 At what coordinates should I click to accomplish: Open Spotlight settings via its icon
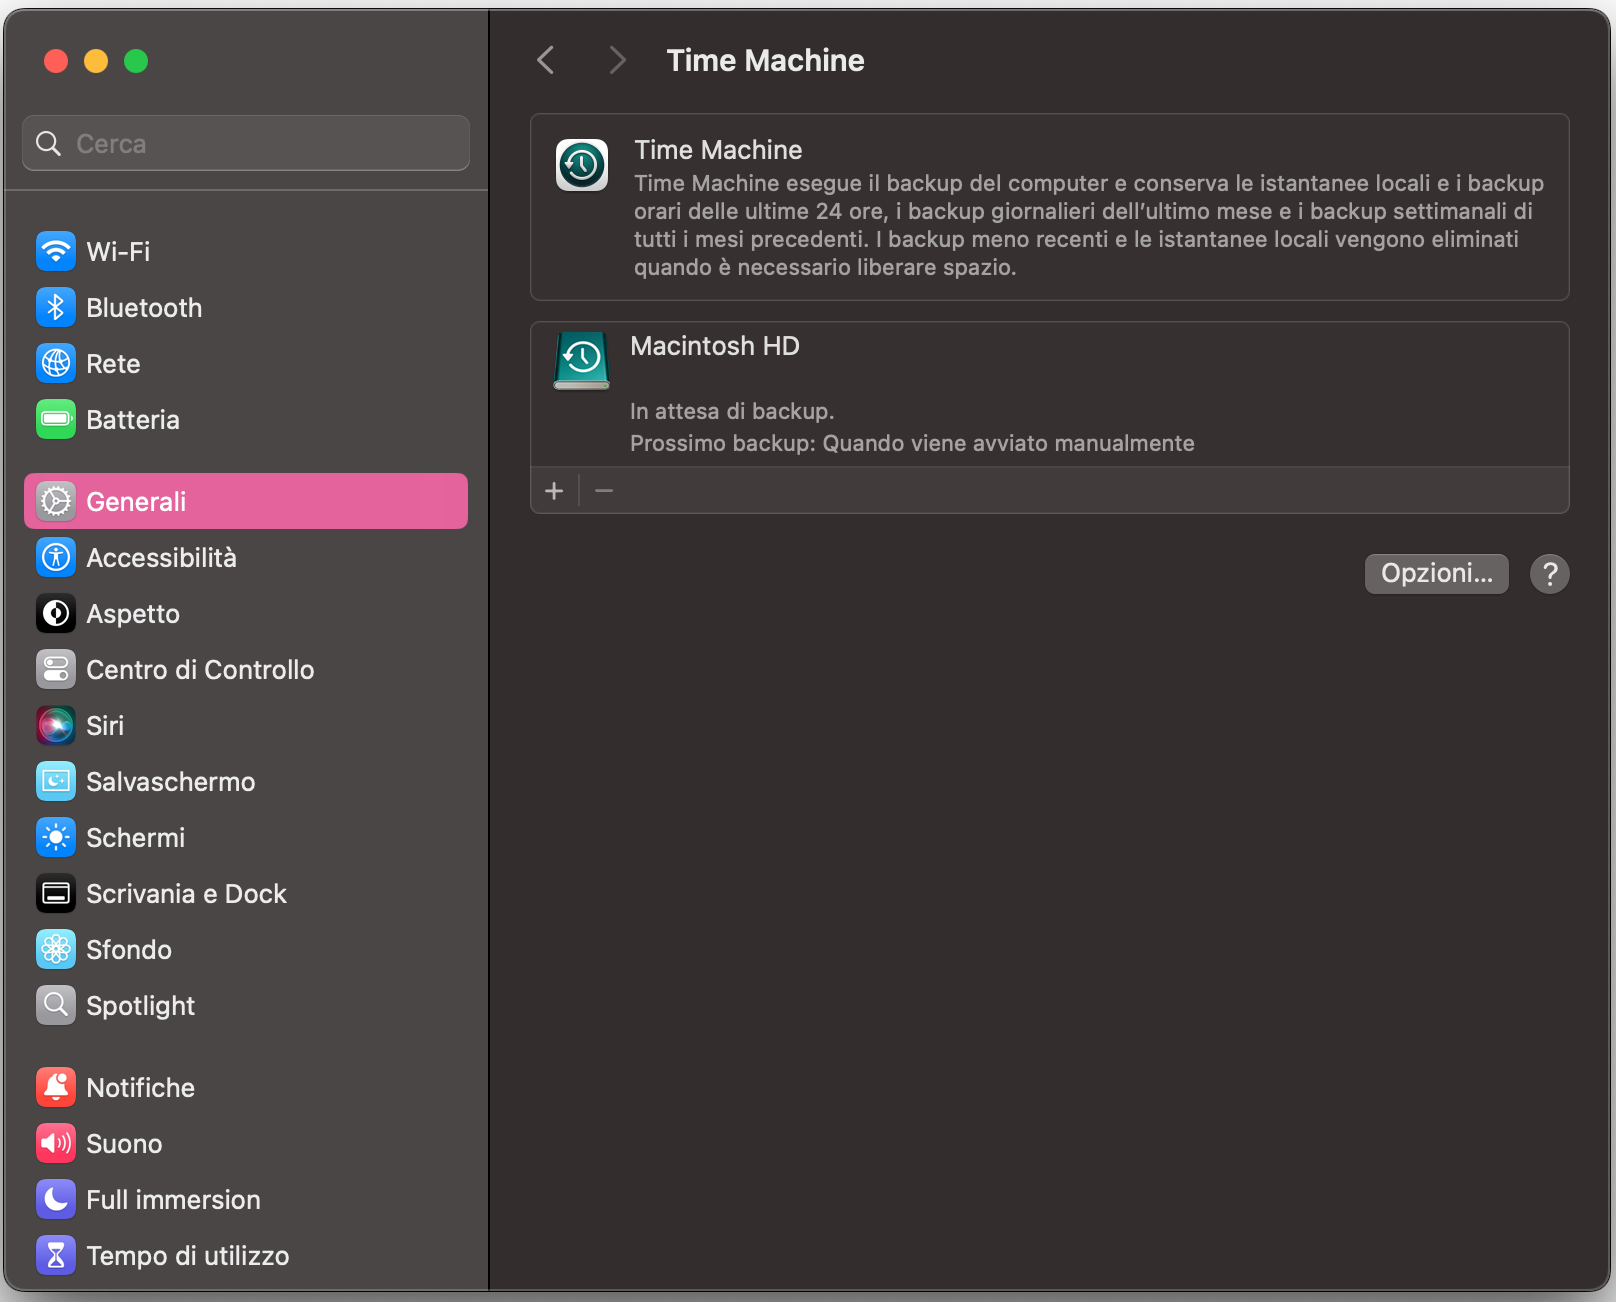[56, 1005]
